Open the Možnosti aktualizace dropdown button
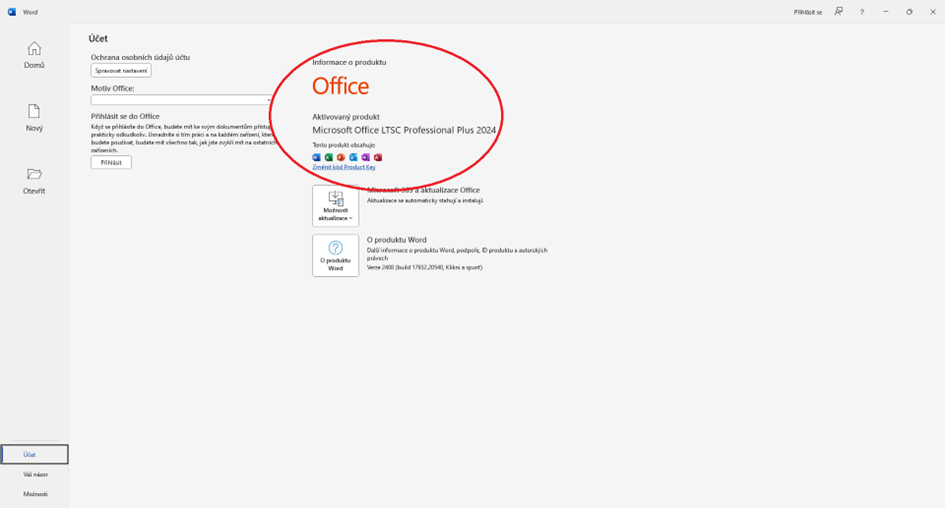This screenshot has height=508, width=945. pos(335,205)
